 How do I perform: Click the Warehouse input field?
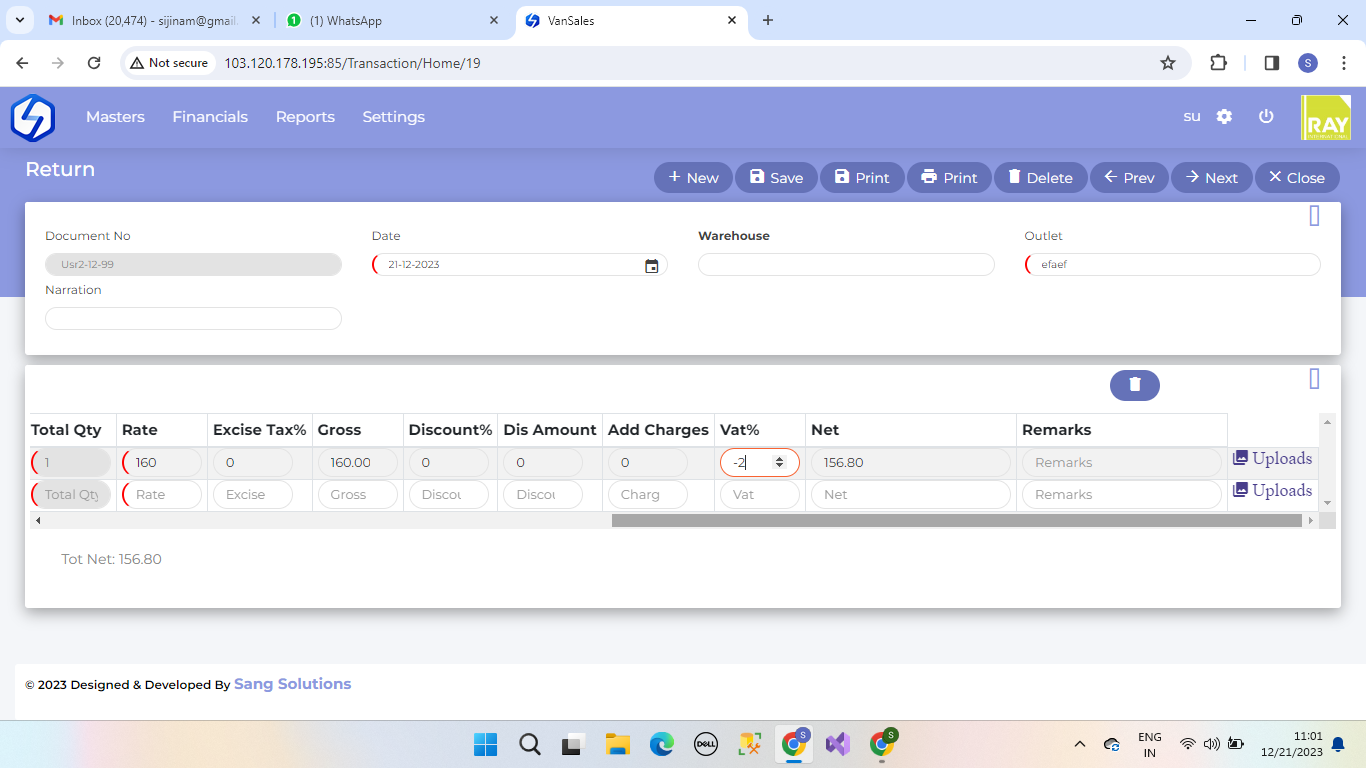[x=846, y=264]
